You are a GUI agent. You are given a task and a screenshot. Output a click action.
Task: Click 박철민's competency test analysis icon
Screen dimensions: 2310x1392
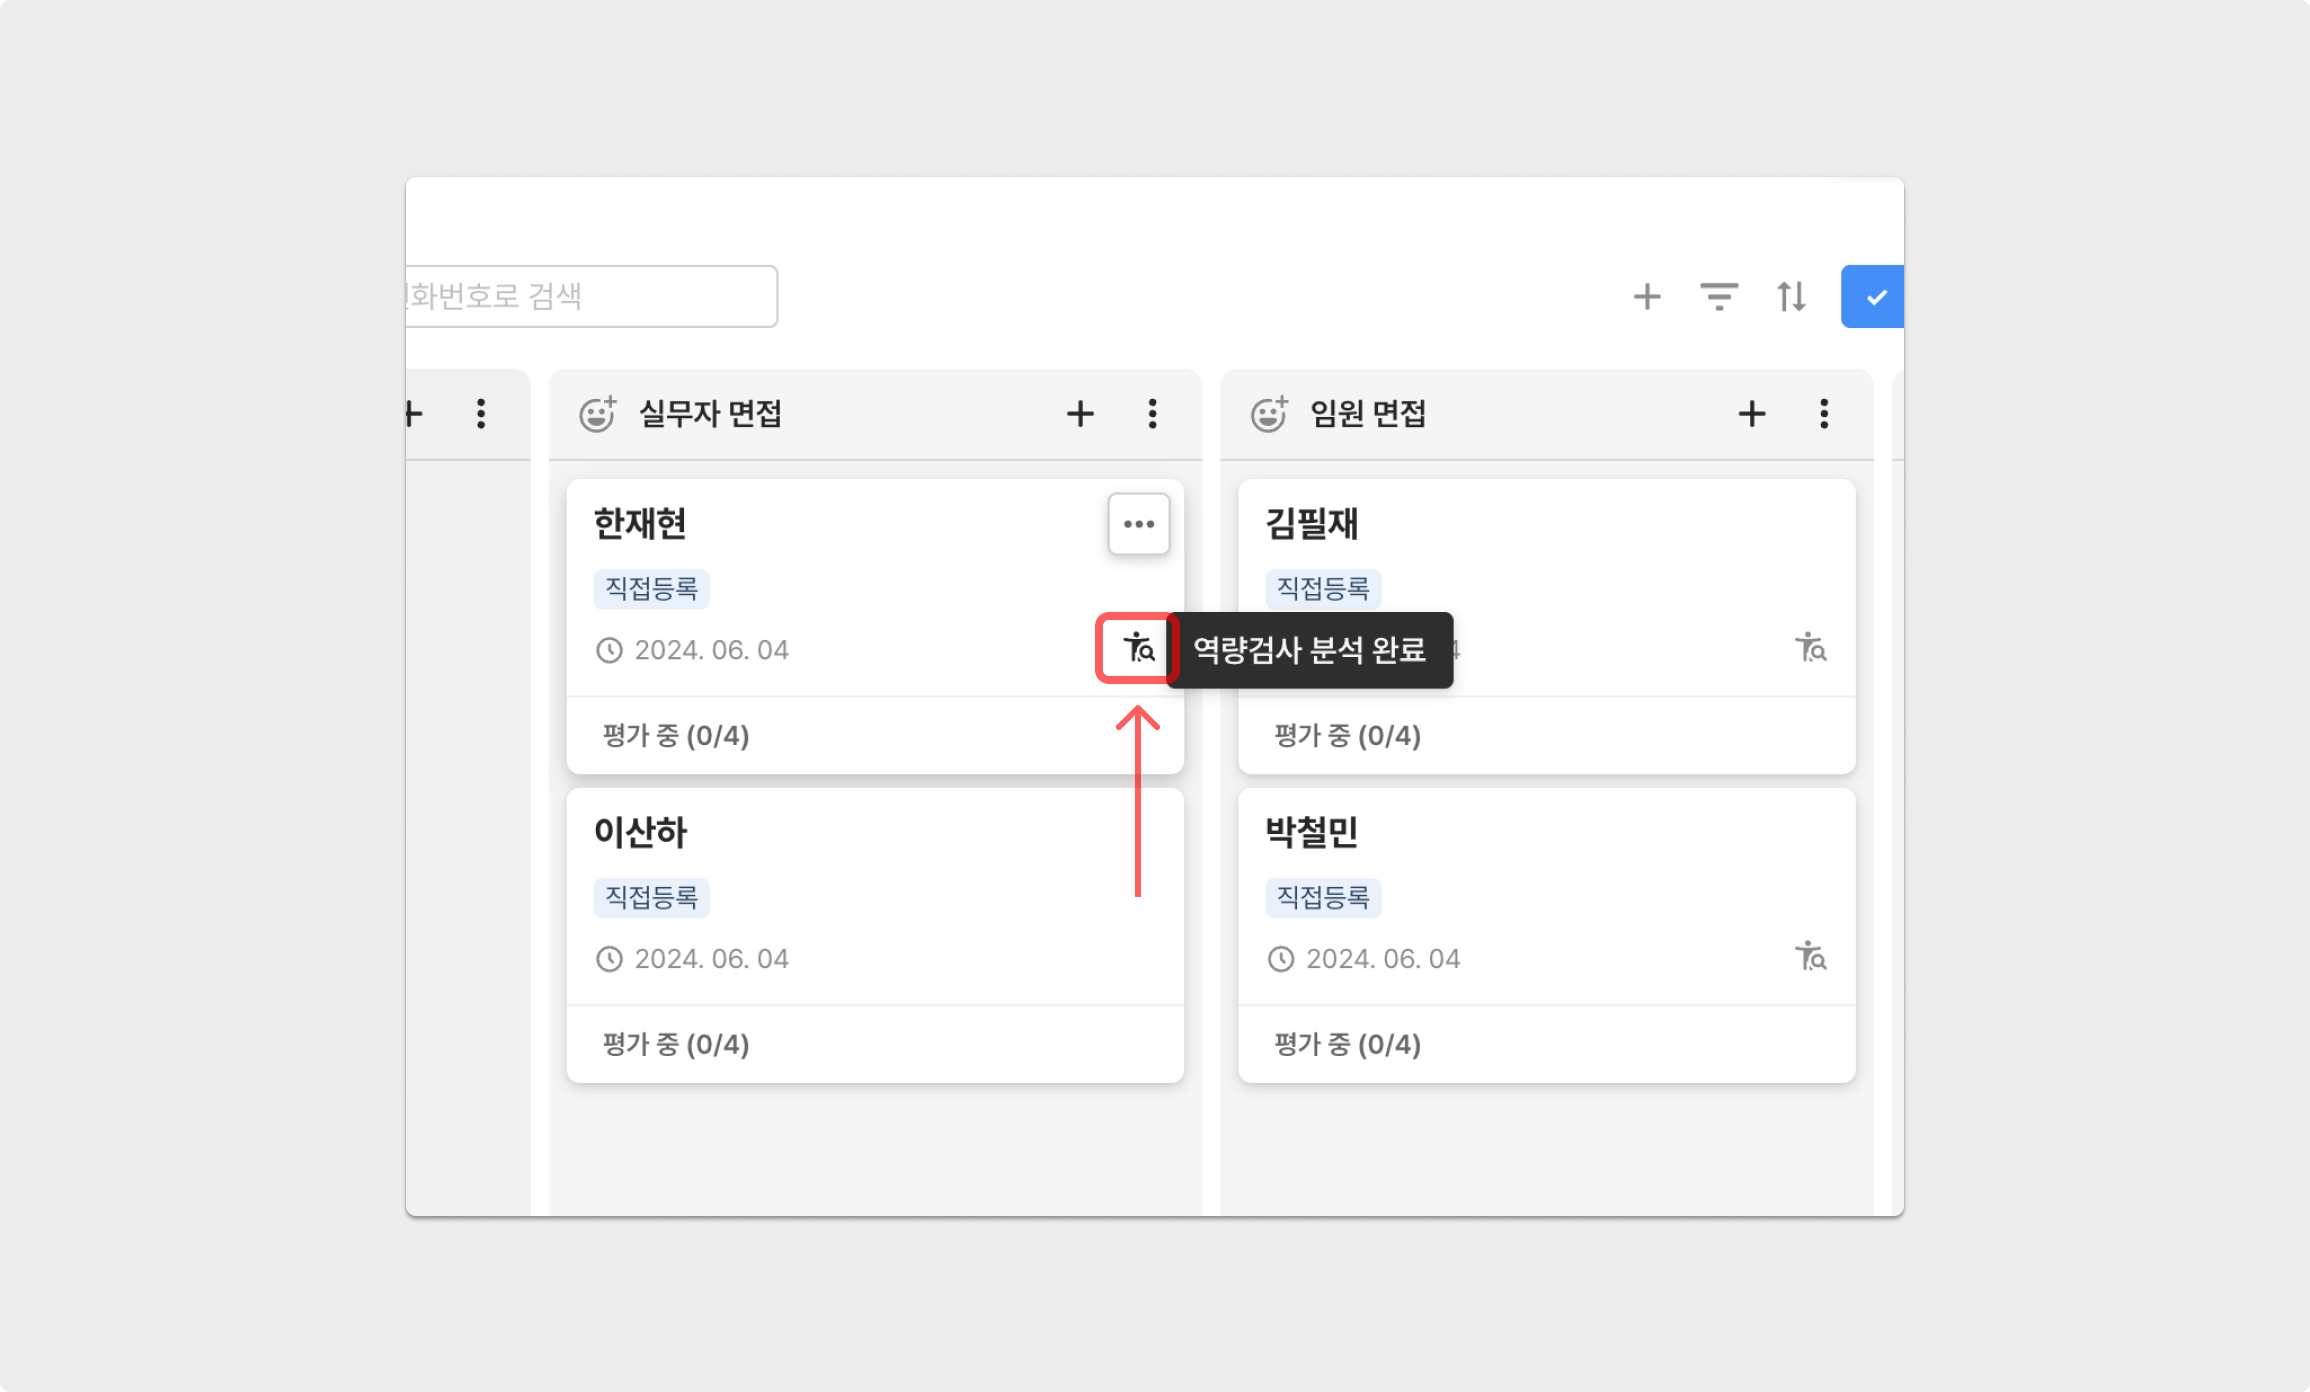pos(1810,958)
